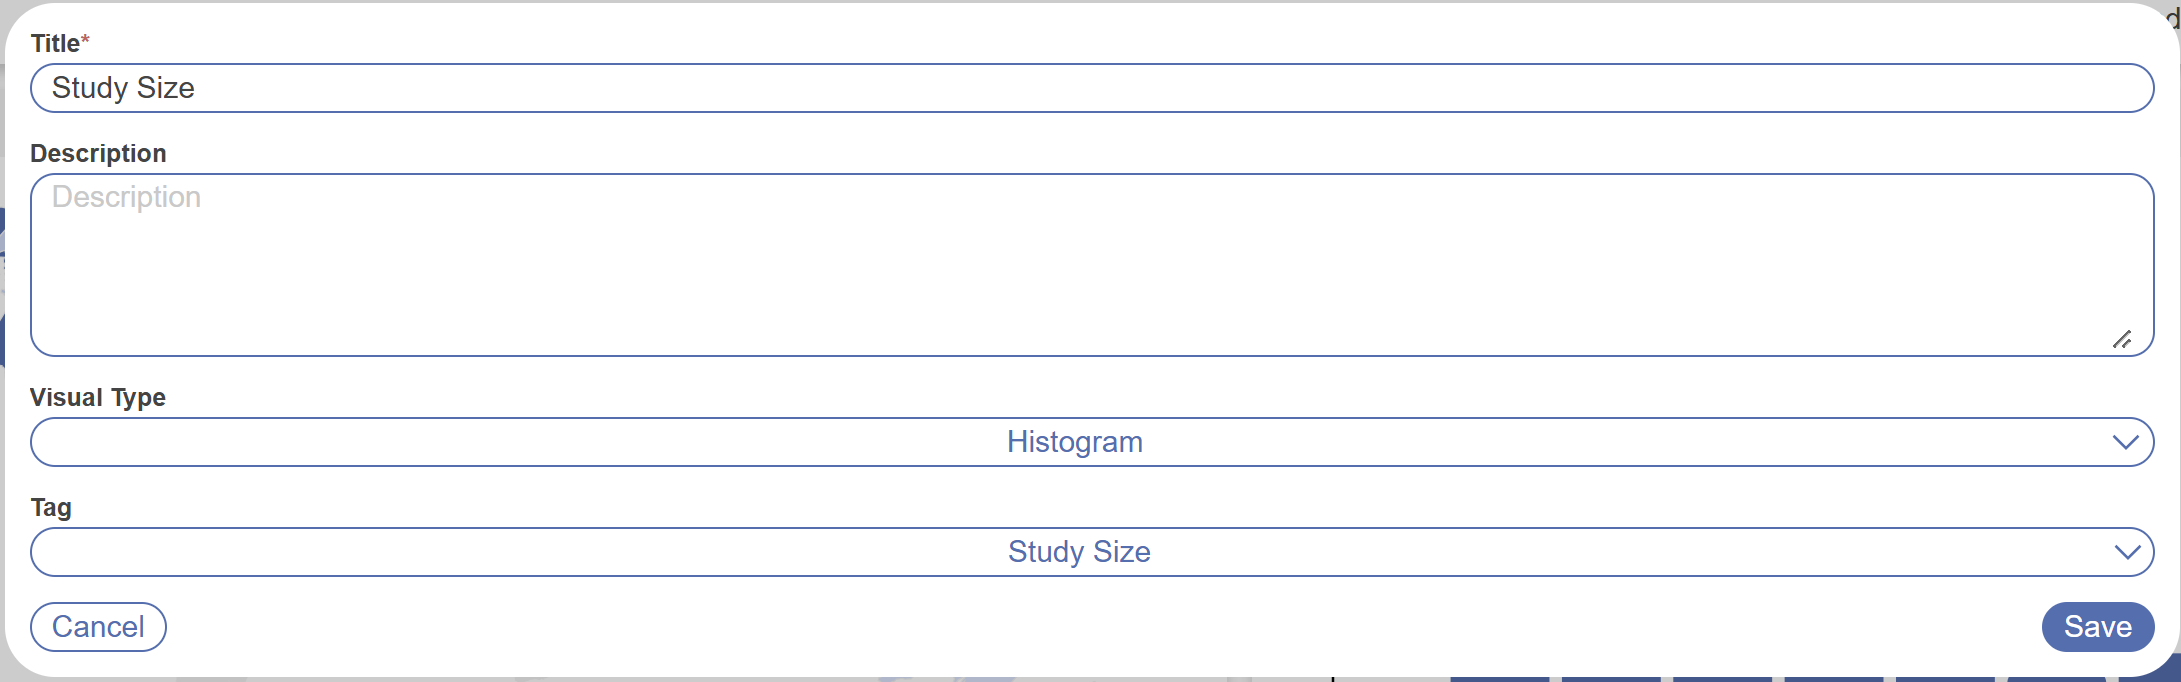Image resolution: width=2181 pixels, height=682 pixels.
Task: Click the Description field label
Action: (98, 154)
